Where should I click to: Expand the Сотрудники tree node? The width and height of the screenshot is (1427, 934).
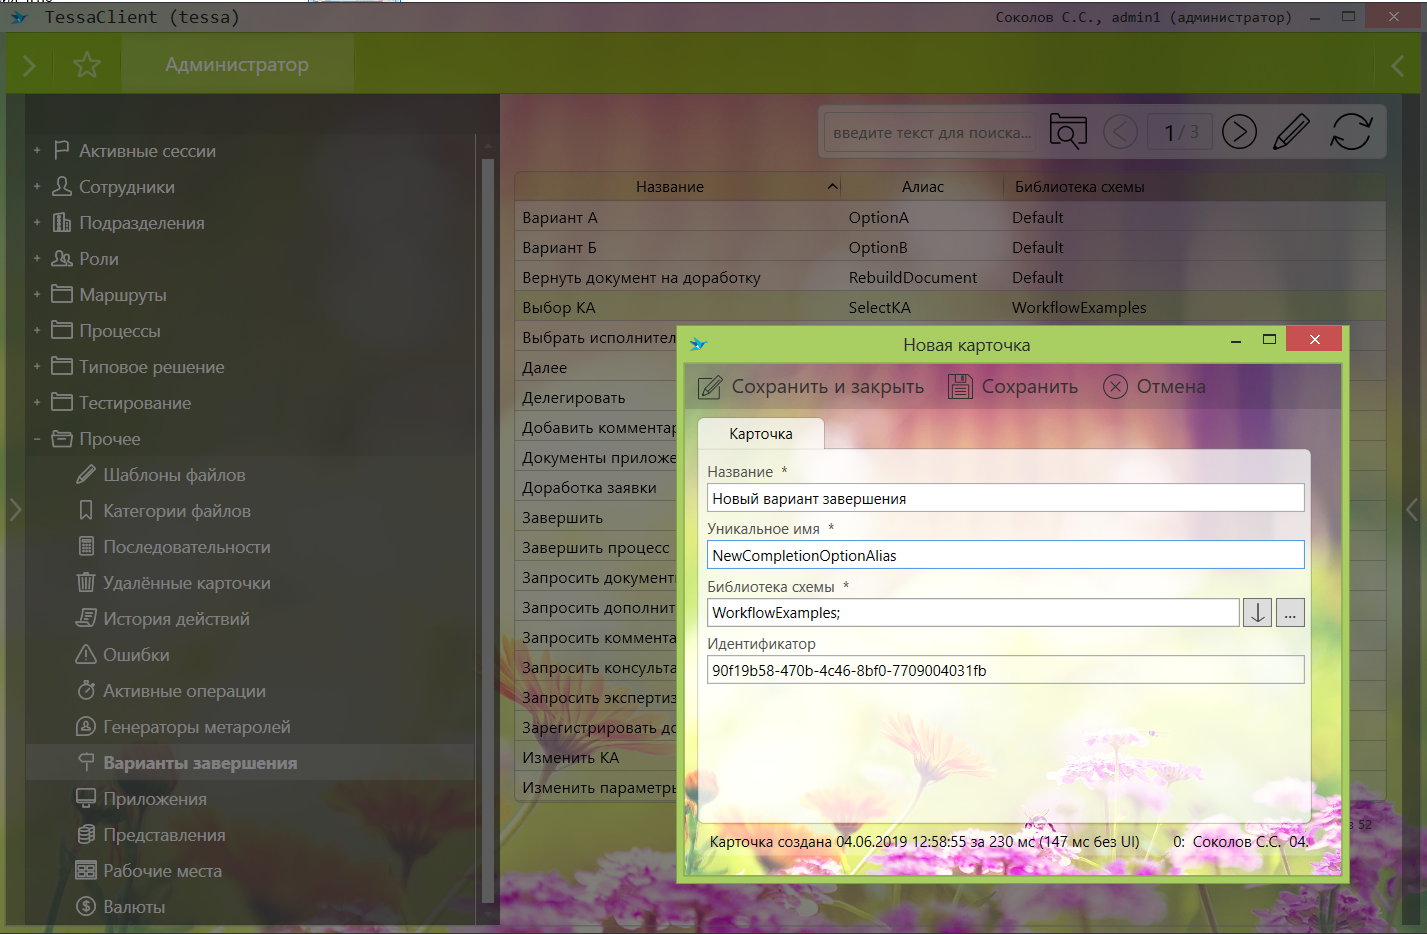[37, 187]
